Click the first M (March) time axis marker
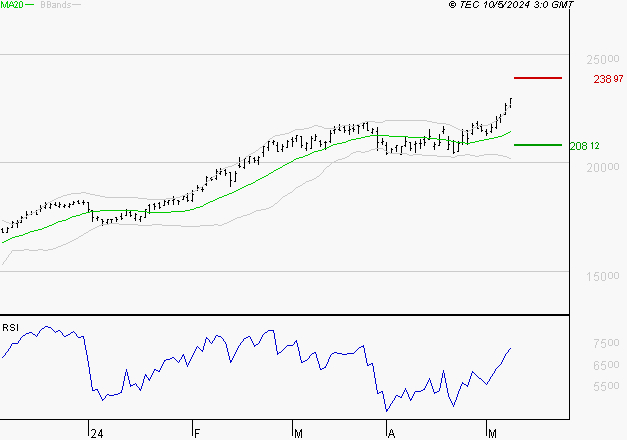 (x=298, y=434)
